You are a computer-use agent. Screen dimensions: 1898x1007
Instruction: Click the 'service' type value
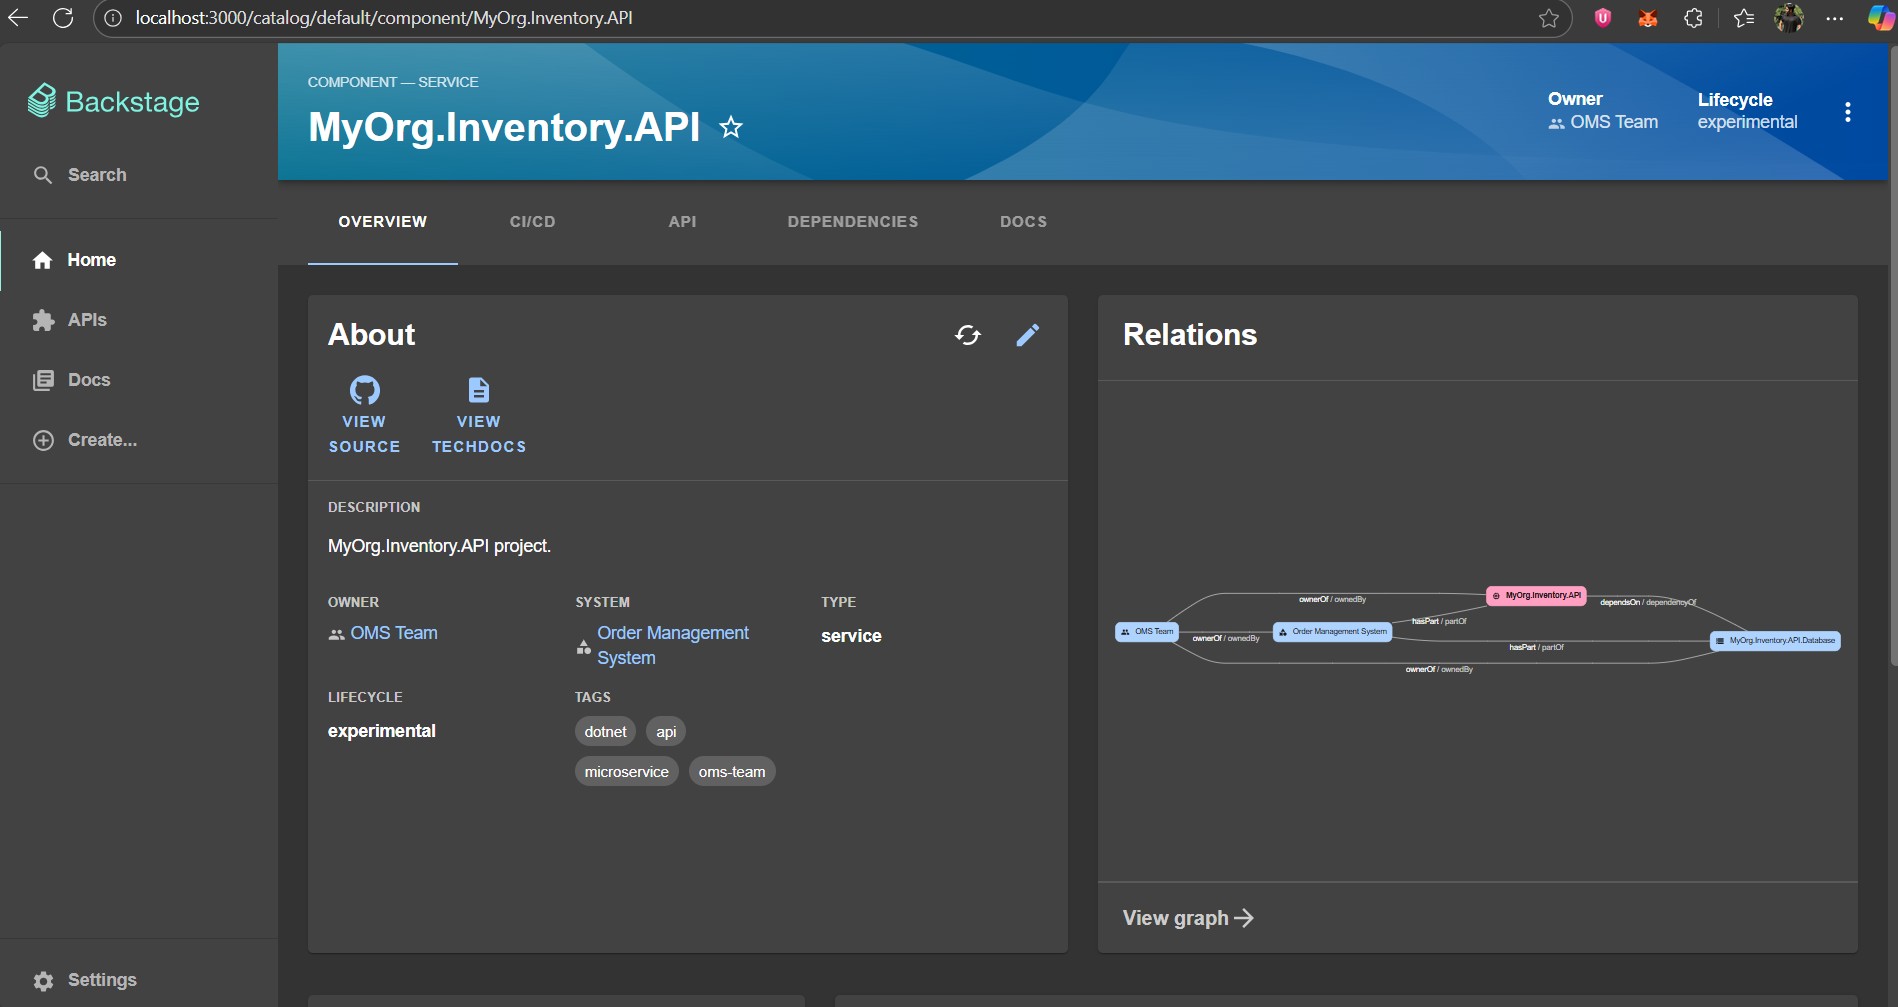(x=851, y=636)
